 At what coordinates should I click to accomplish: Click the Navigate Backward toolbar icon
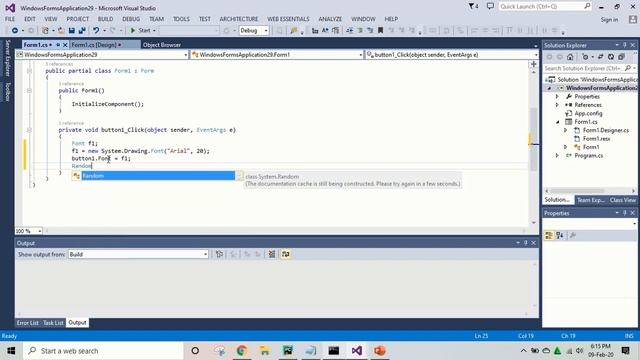(15, 31)
